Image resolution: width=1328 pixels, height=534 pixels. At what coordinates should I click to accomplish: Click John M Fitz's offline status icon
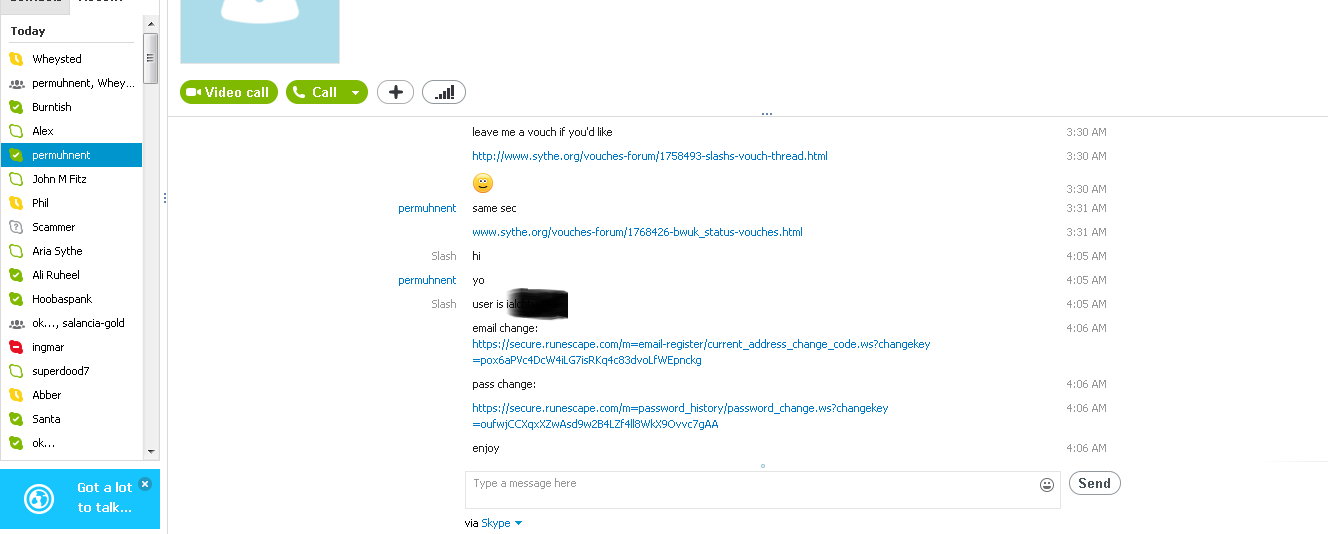point(16,179)
